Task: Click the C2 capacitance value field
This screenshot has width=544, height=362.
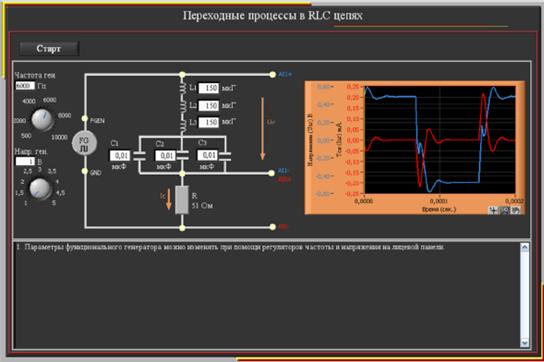Action: (165, 155)
